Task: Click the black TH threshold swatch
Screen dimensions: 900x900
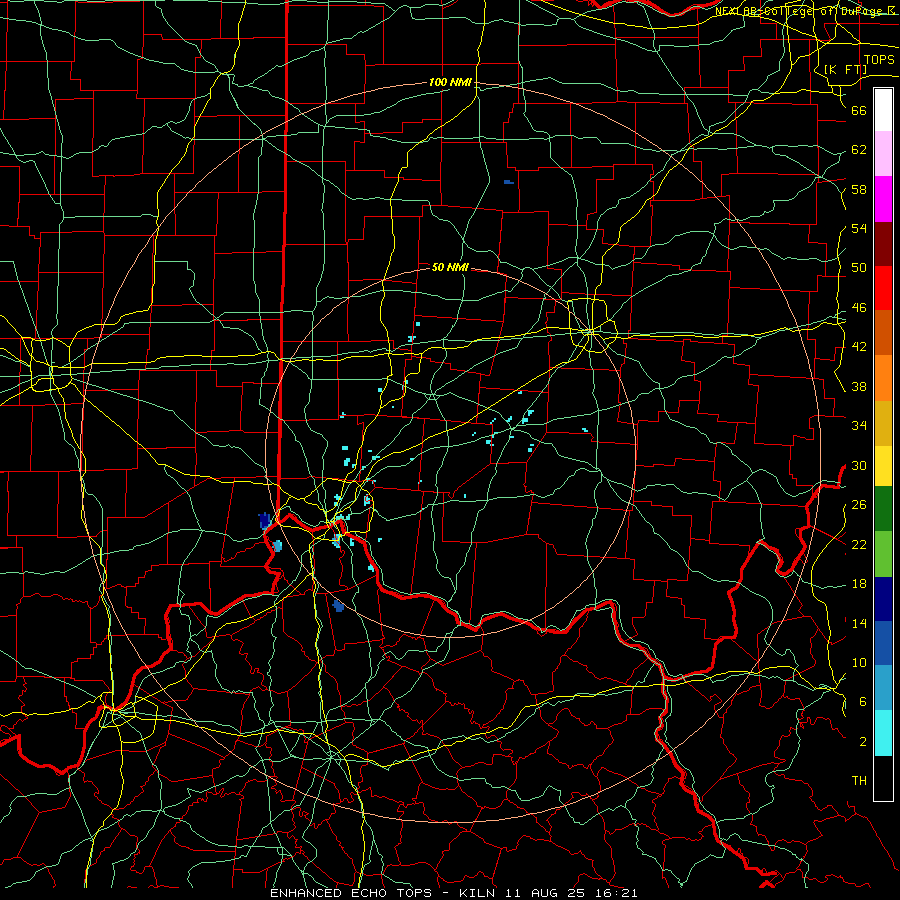Action: coord(883,778)
